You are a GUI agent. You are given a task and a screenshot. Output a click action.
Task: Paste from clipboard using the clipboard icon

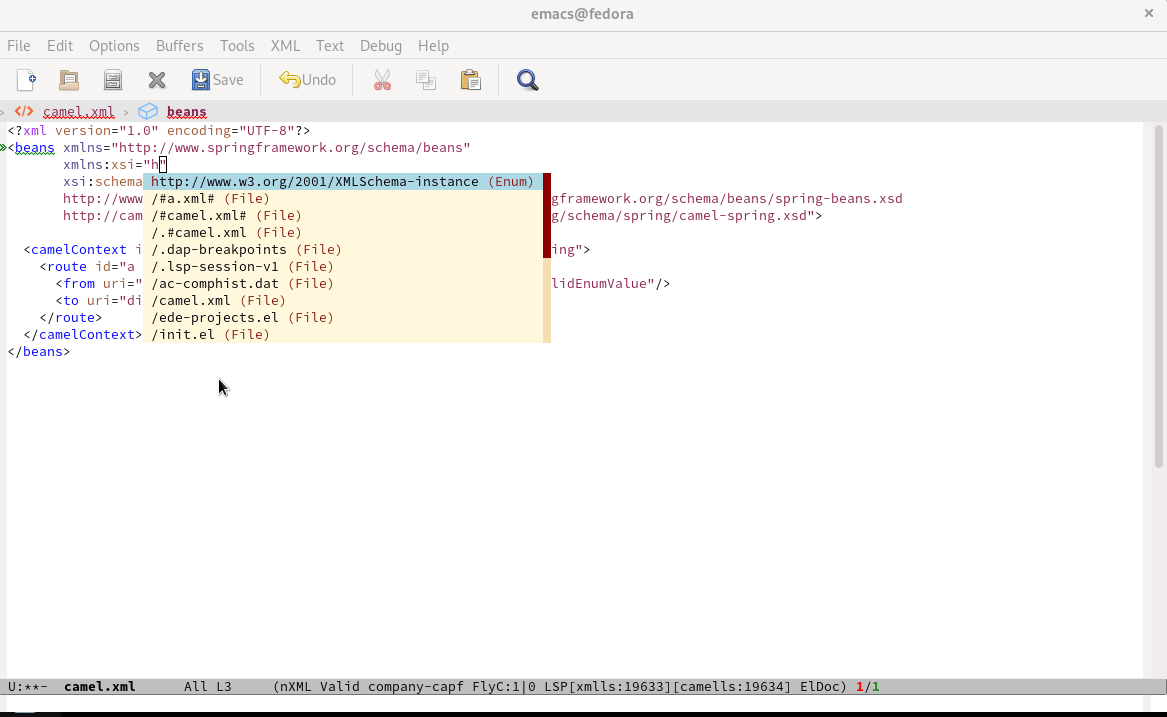click(x=470, y=79)
